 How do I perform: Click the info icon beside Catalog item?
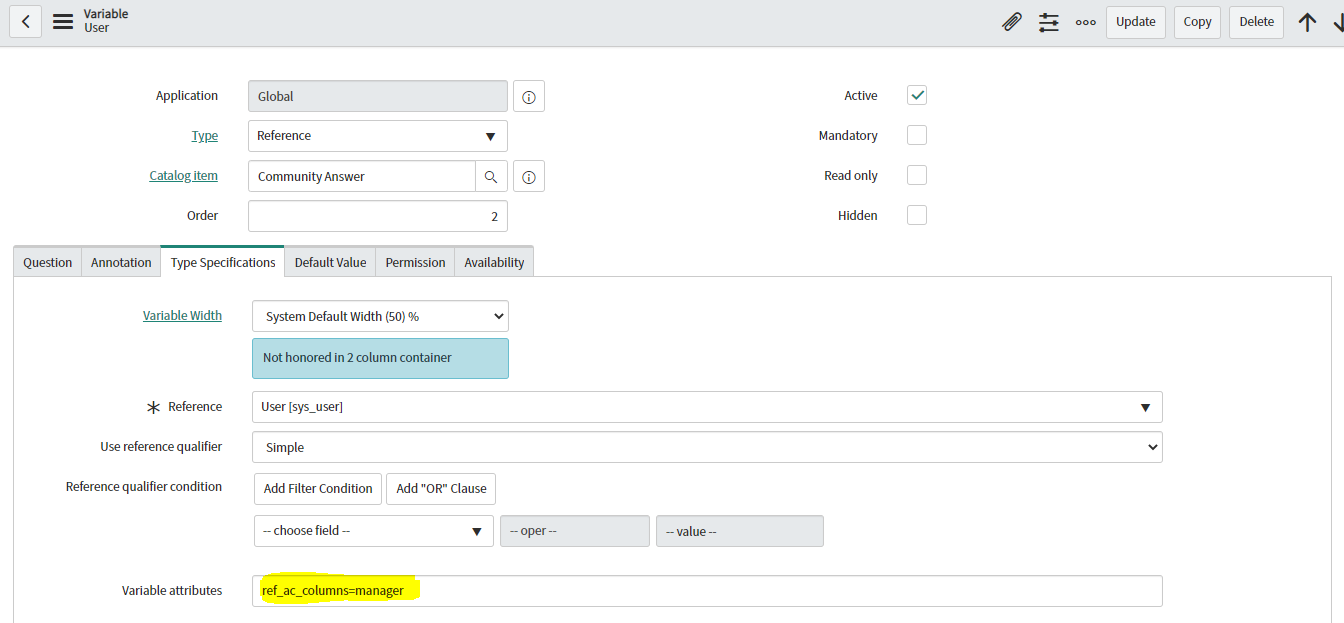(528, 176)
